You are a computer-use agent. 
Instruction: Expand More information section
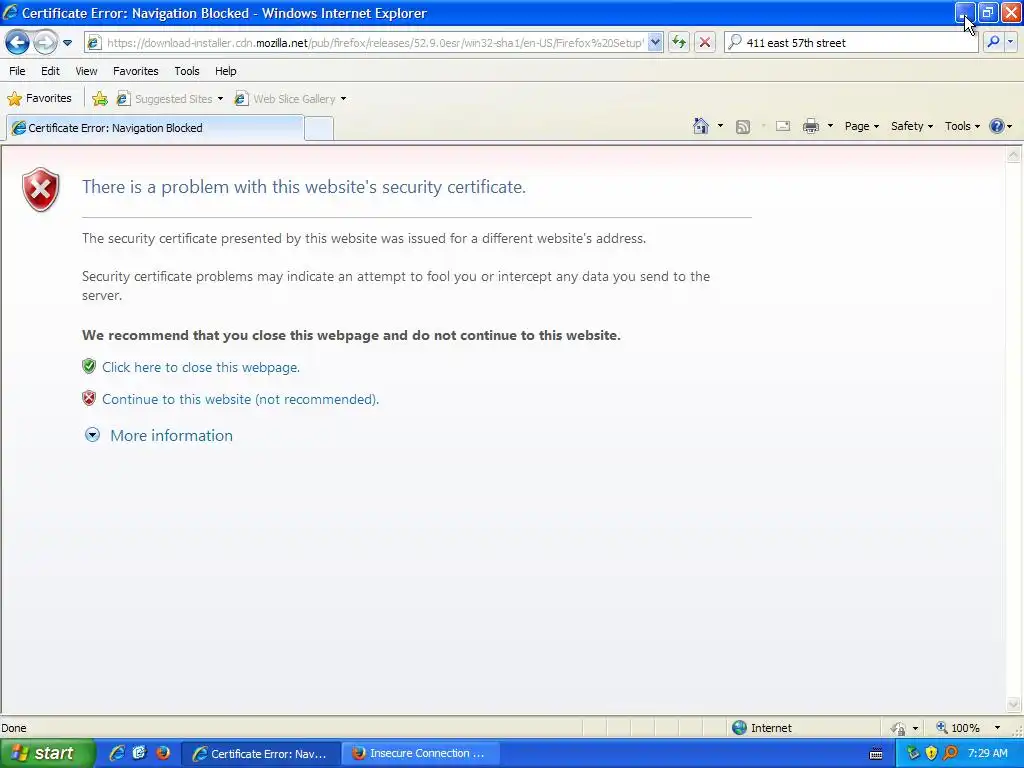pyautogui.click(x=159, y=436)
